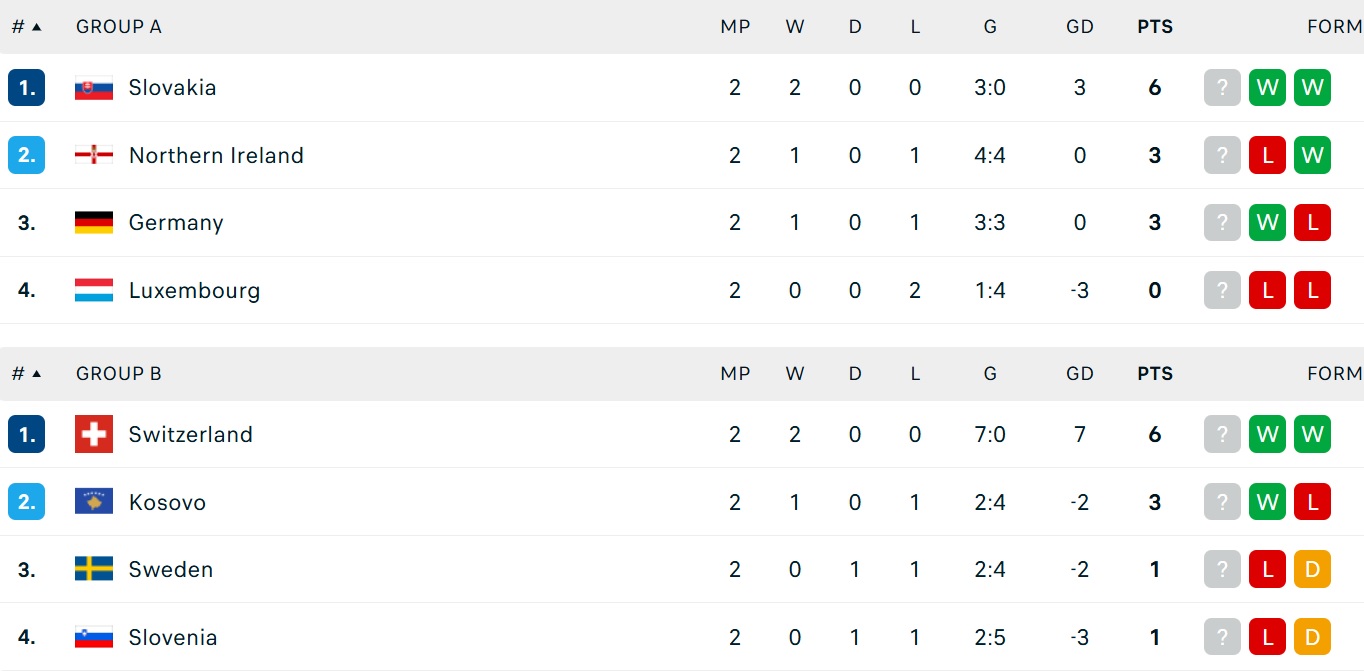Open the Switzerland team link
The height and width of the screenshot is (671, 1364).
[x=190, y=434]
